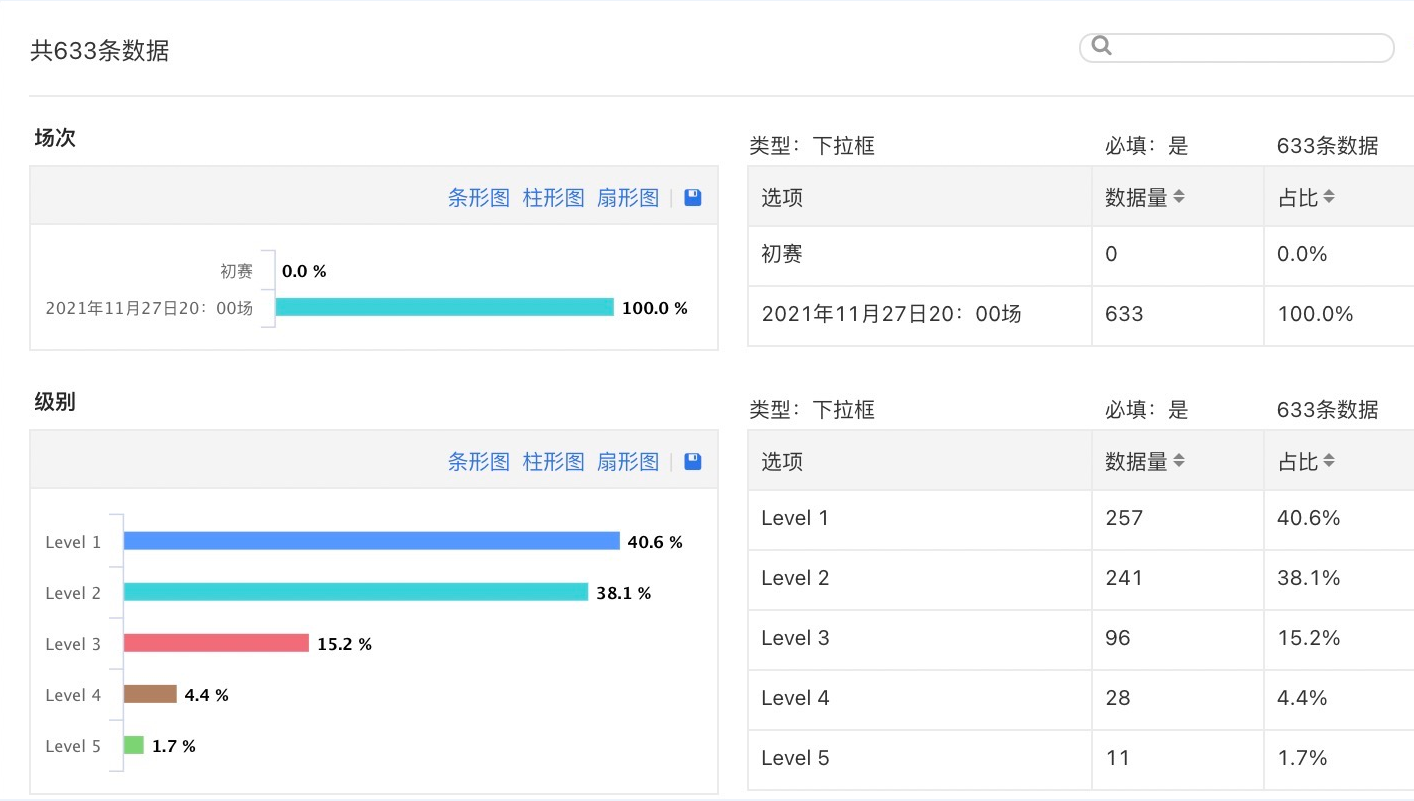Select the 初赛 row in 场次 table

[1081, 255]
